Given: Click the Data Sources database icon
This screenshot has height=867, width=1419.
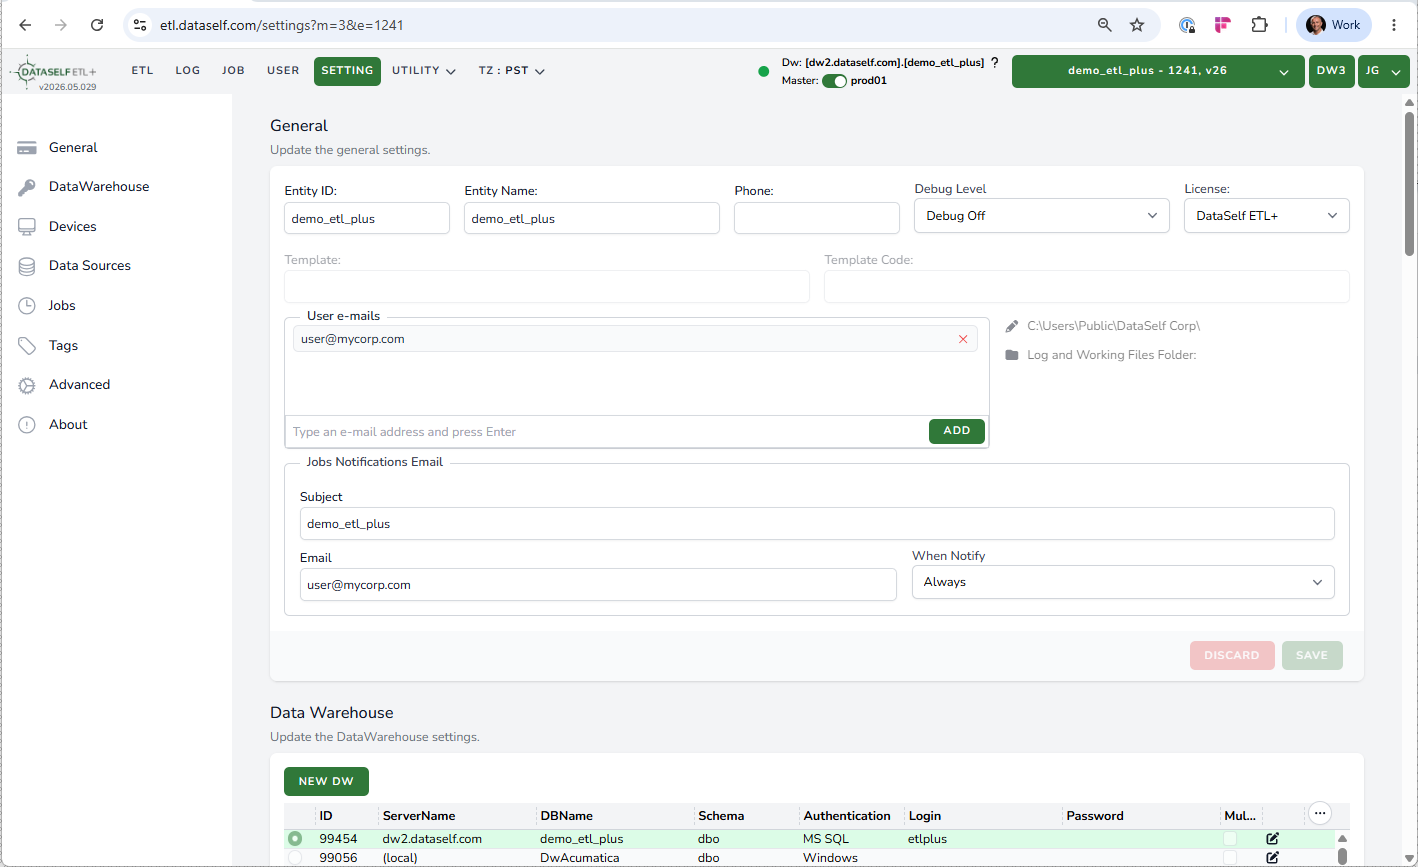Looking at the screenshot, I should point(27,266).
